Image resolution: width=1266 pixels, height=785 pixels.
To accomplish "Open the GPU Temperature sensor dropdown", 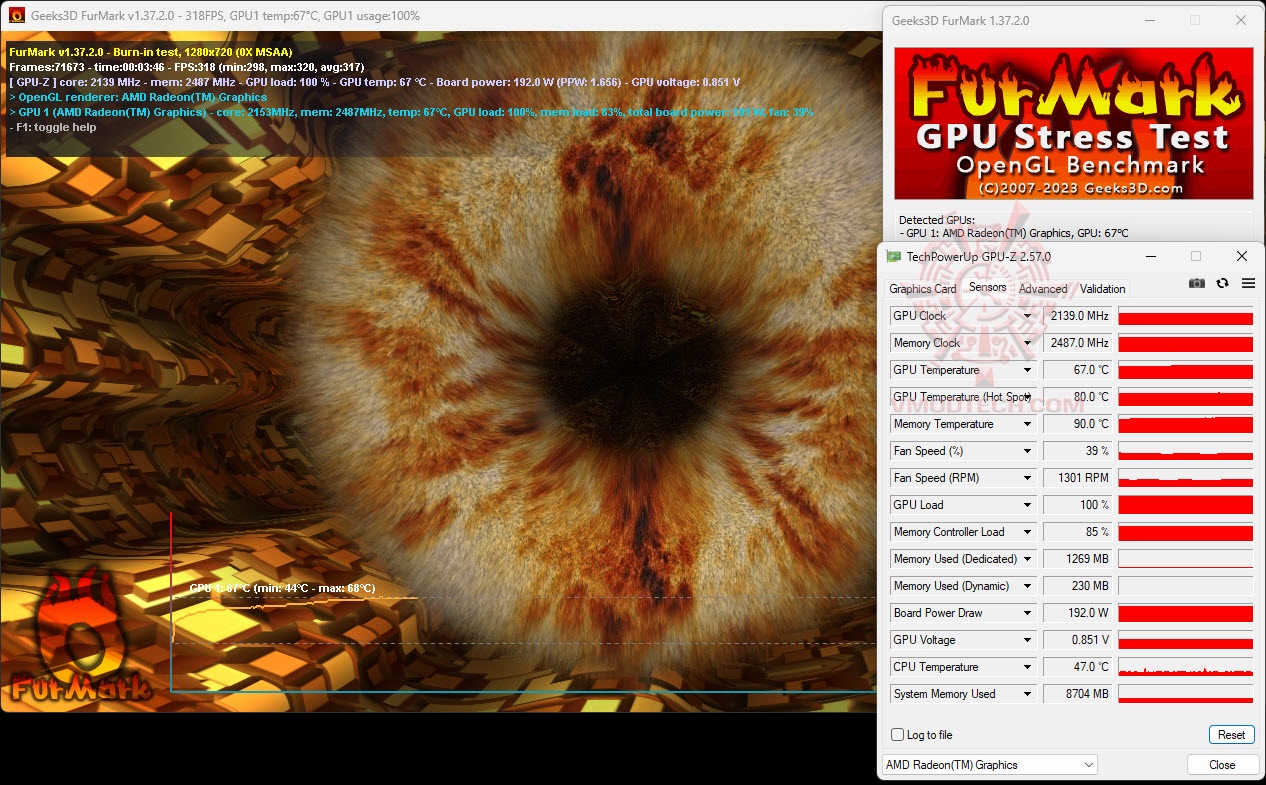I will 1027,370.
